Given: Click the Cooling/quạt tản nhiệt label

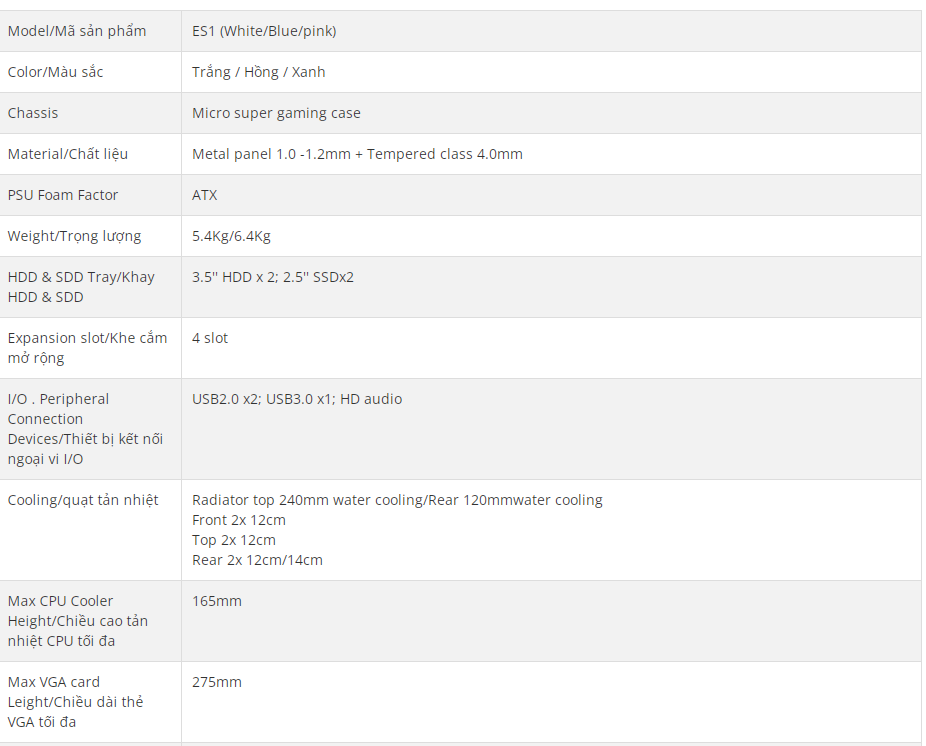Looking at the screenshot, I should [x=83, y=500].
